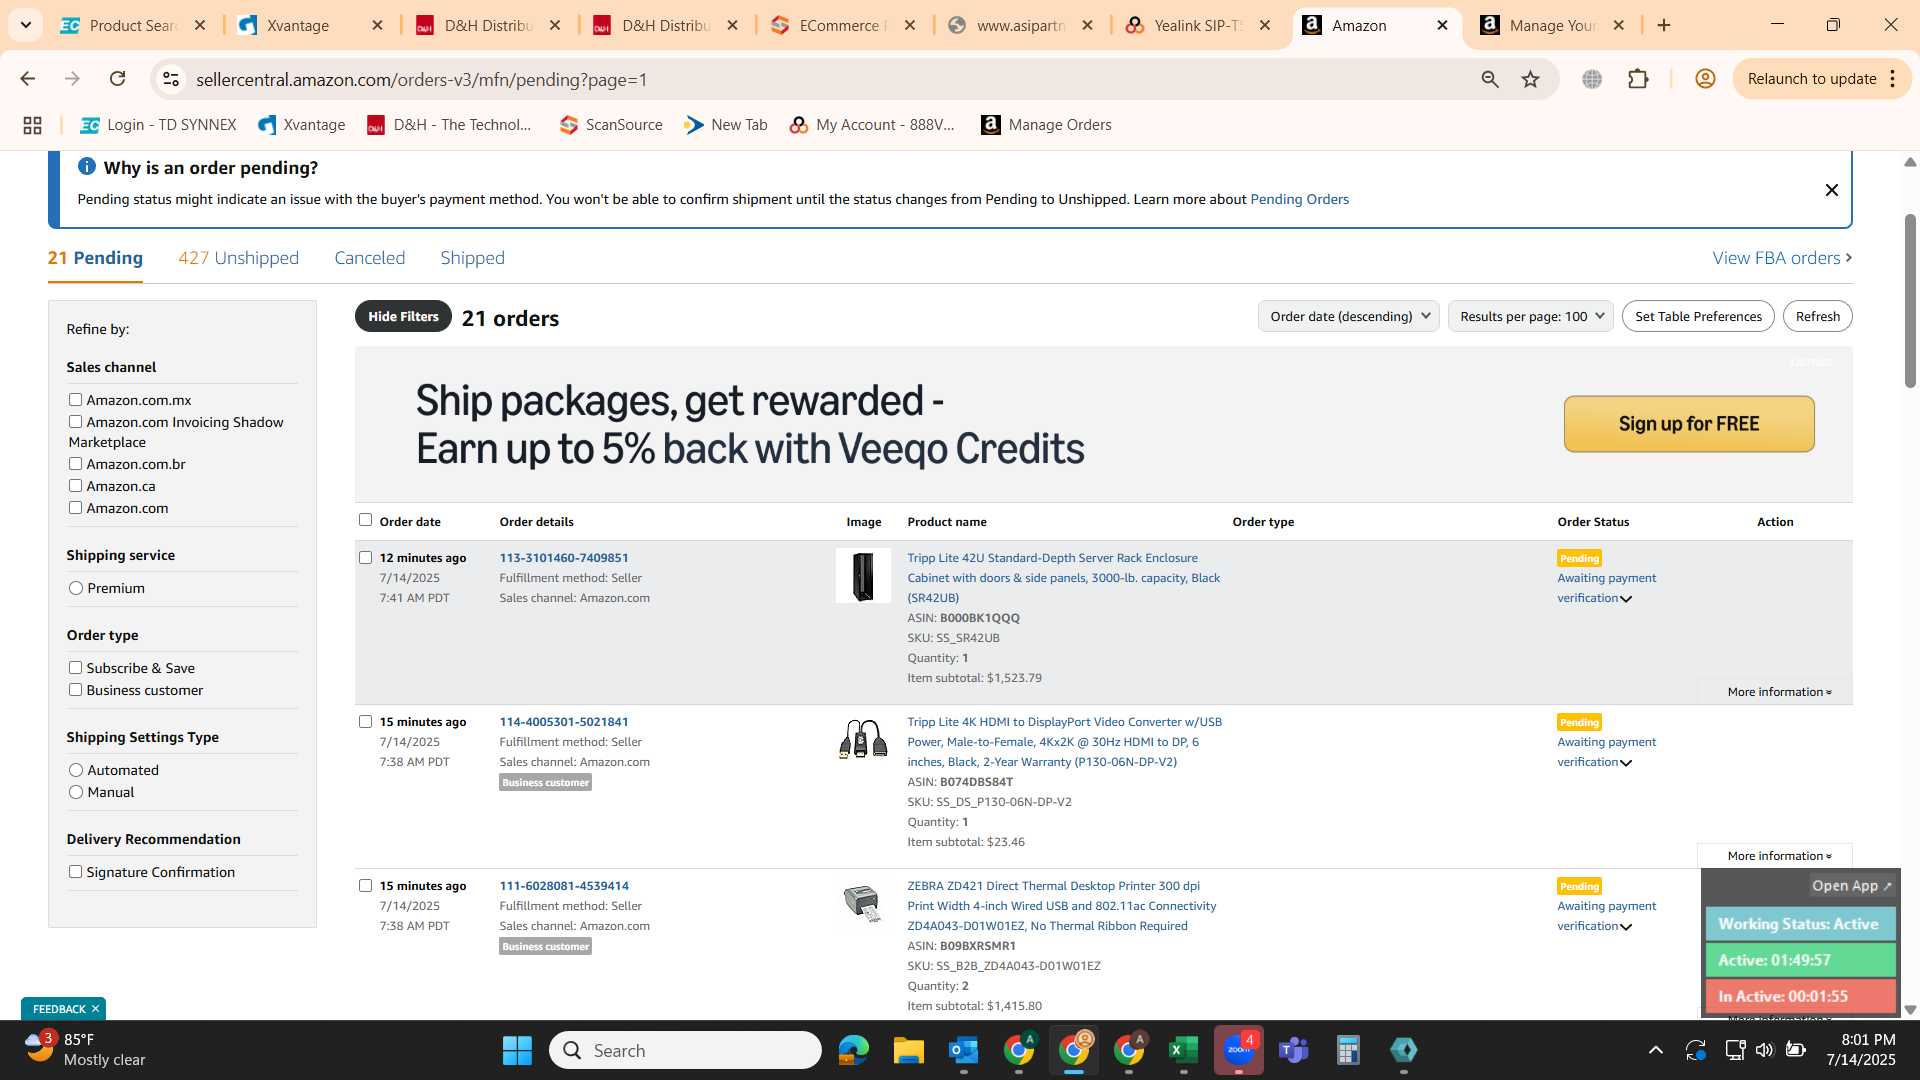Expand More information for order 114-4005301-5021841
Image resolution: width=1920 pixels, height=1080 pixels.
(1779, 856)
